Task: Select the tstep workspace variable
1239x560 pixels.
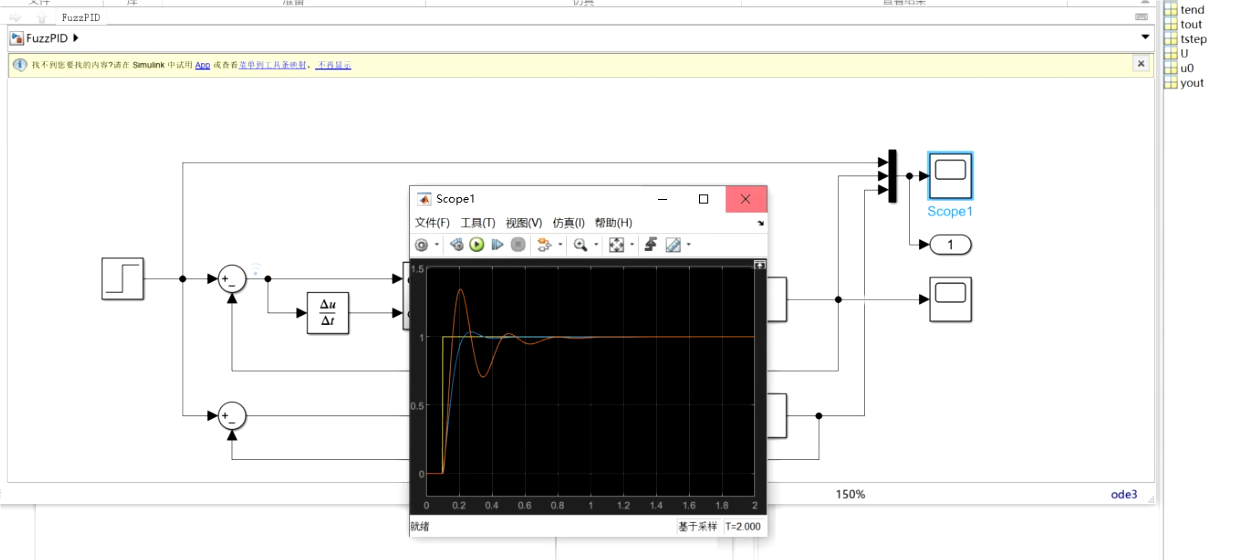Action: [1186, 39]
